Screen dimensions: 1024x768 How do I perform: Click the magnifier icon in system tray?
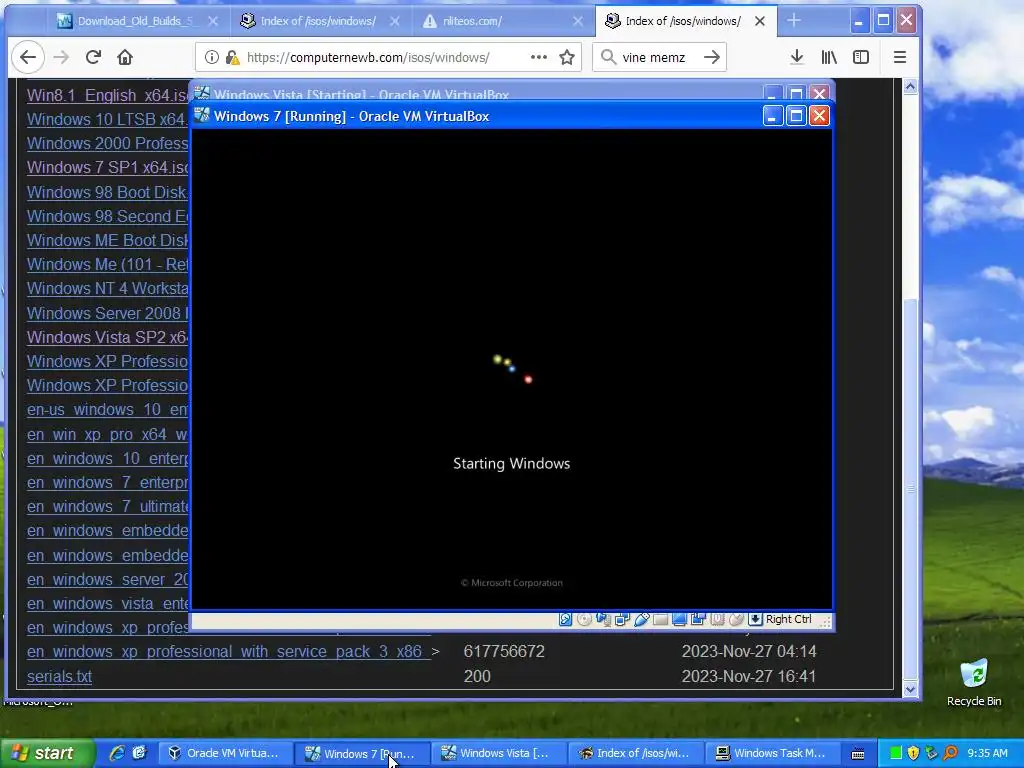950,753
